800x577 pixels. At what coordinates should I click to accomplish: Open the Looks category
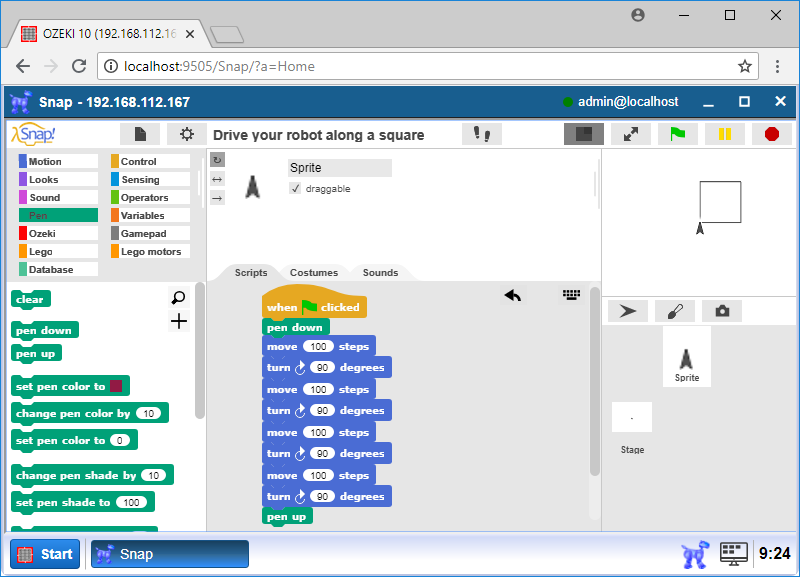click(58, 179)
